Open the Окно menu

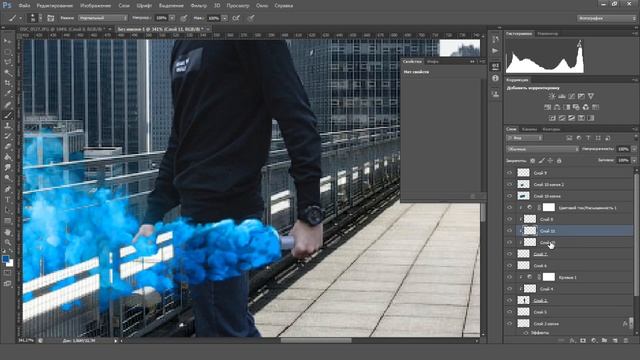(x=262, y=6)
